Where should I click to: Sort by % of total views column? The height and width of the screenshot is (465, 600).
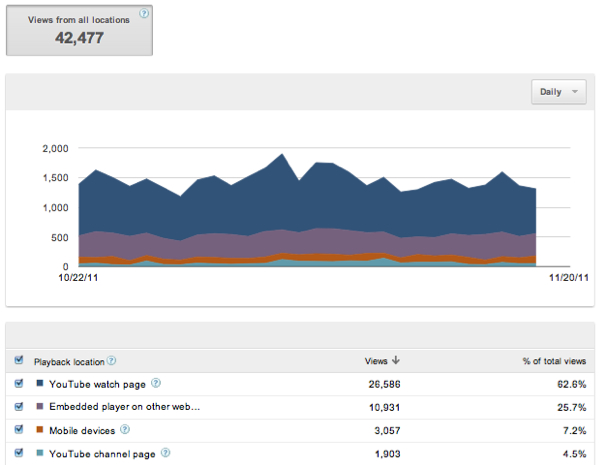pos(552,361)
